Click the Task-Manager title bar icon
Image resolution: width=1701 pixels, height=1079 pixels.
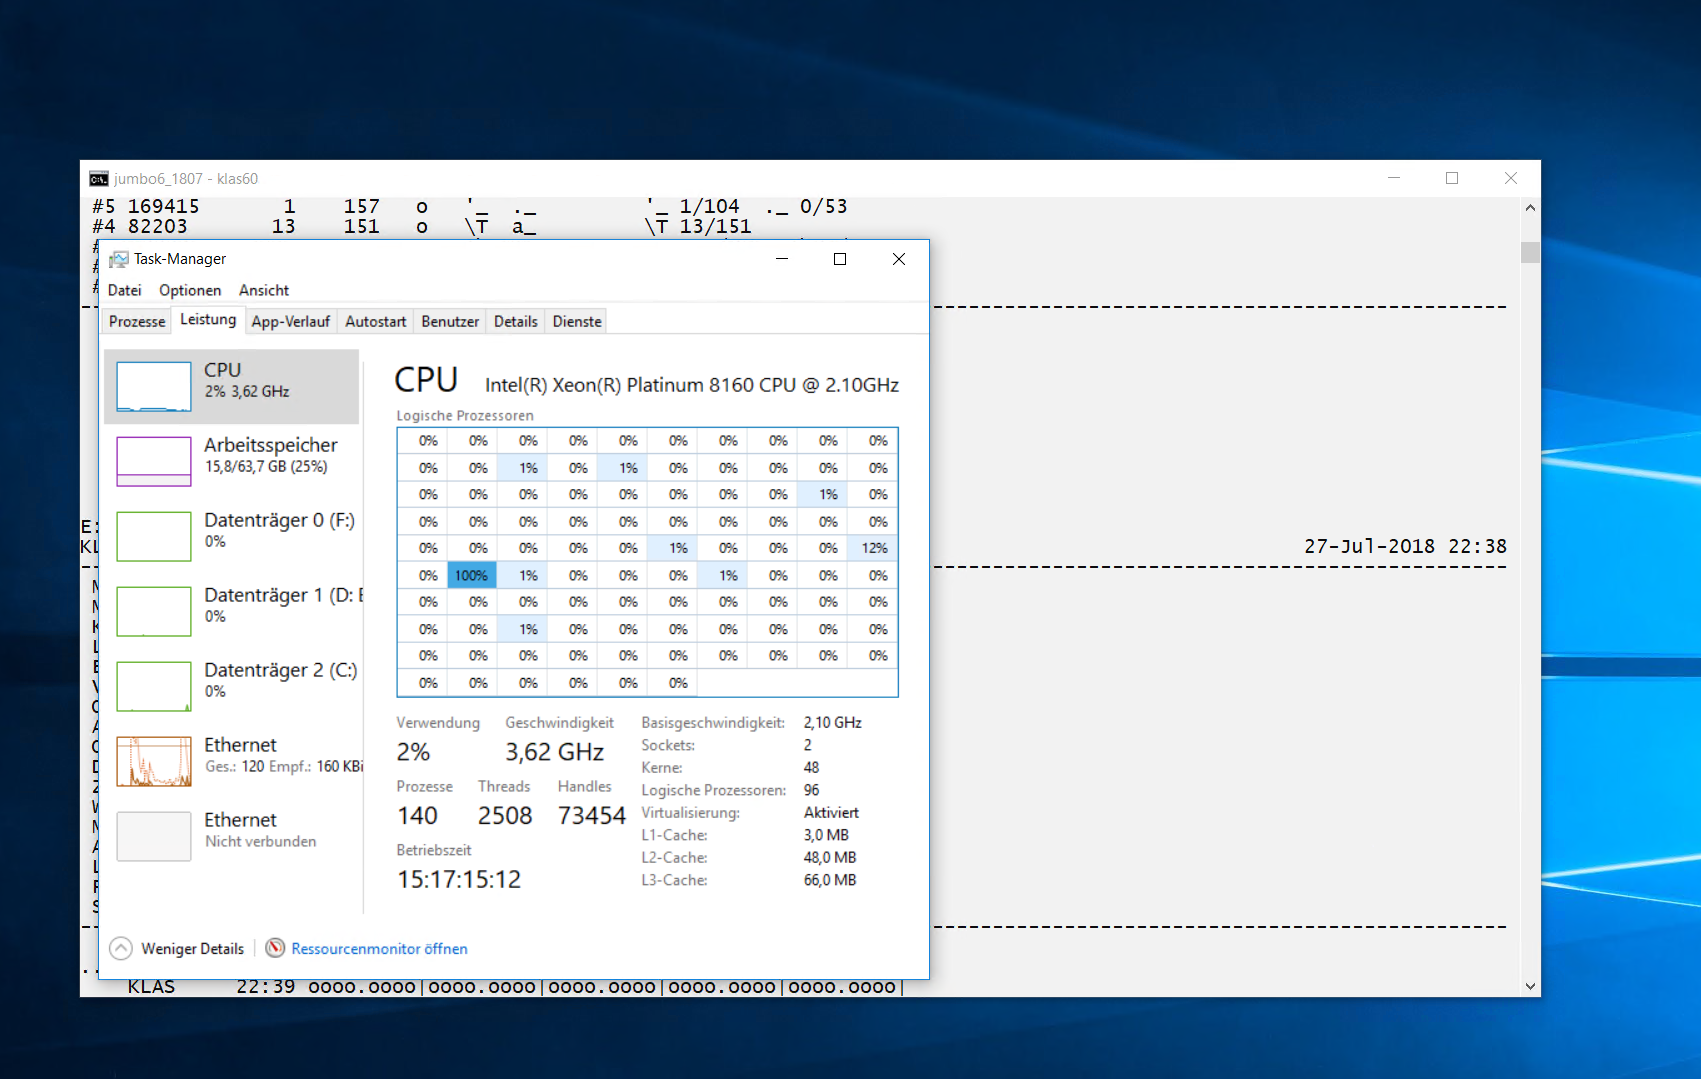tap(119, 259)
